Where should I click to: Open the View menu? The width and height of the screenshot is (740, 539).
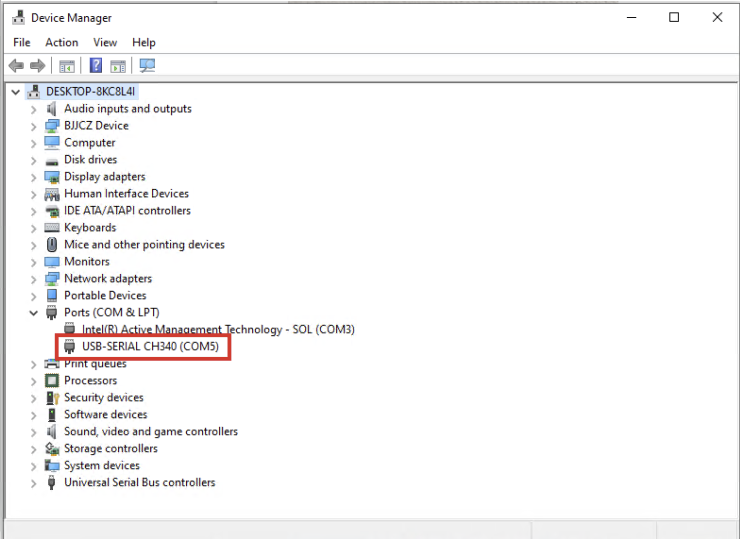coord(105,42)
